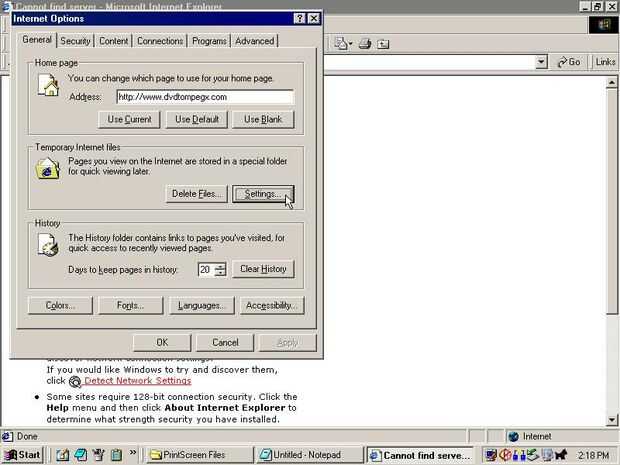This screenshot has width=620, height=465.
Task: Click the Cannot find server taskbar button
Action: (420, 456)
